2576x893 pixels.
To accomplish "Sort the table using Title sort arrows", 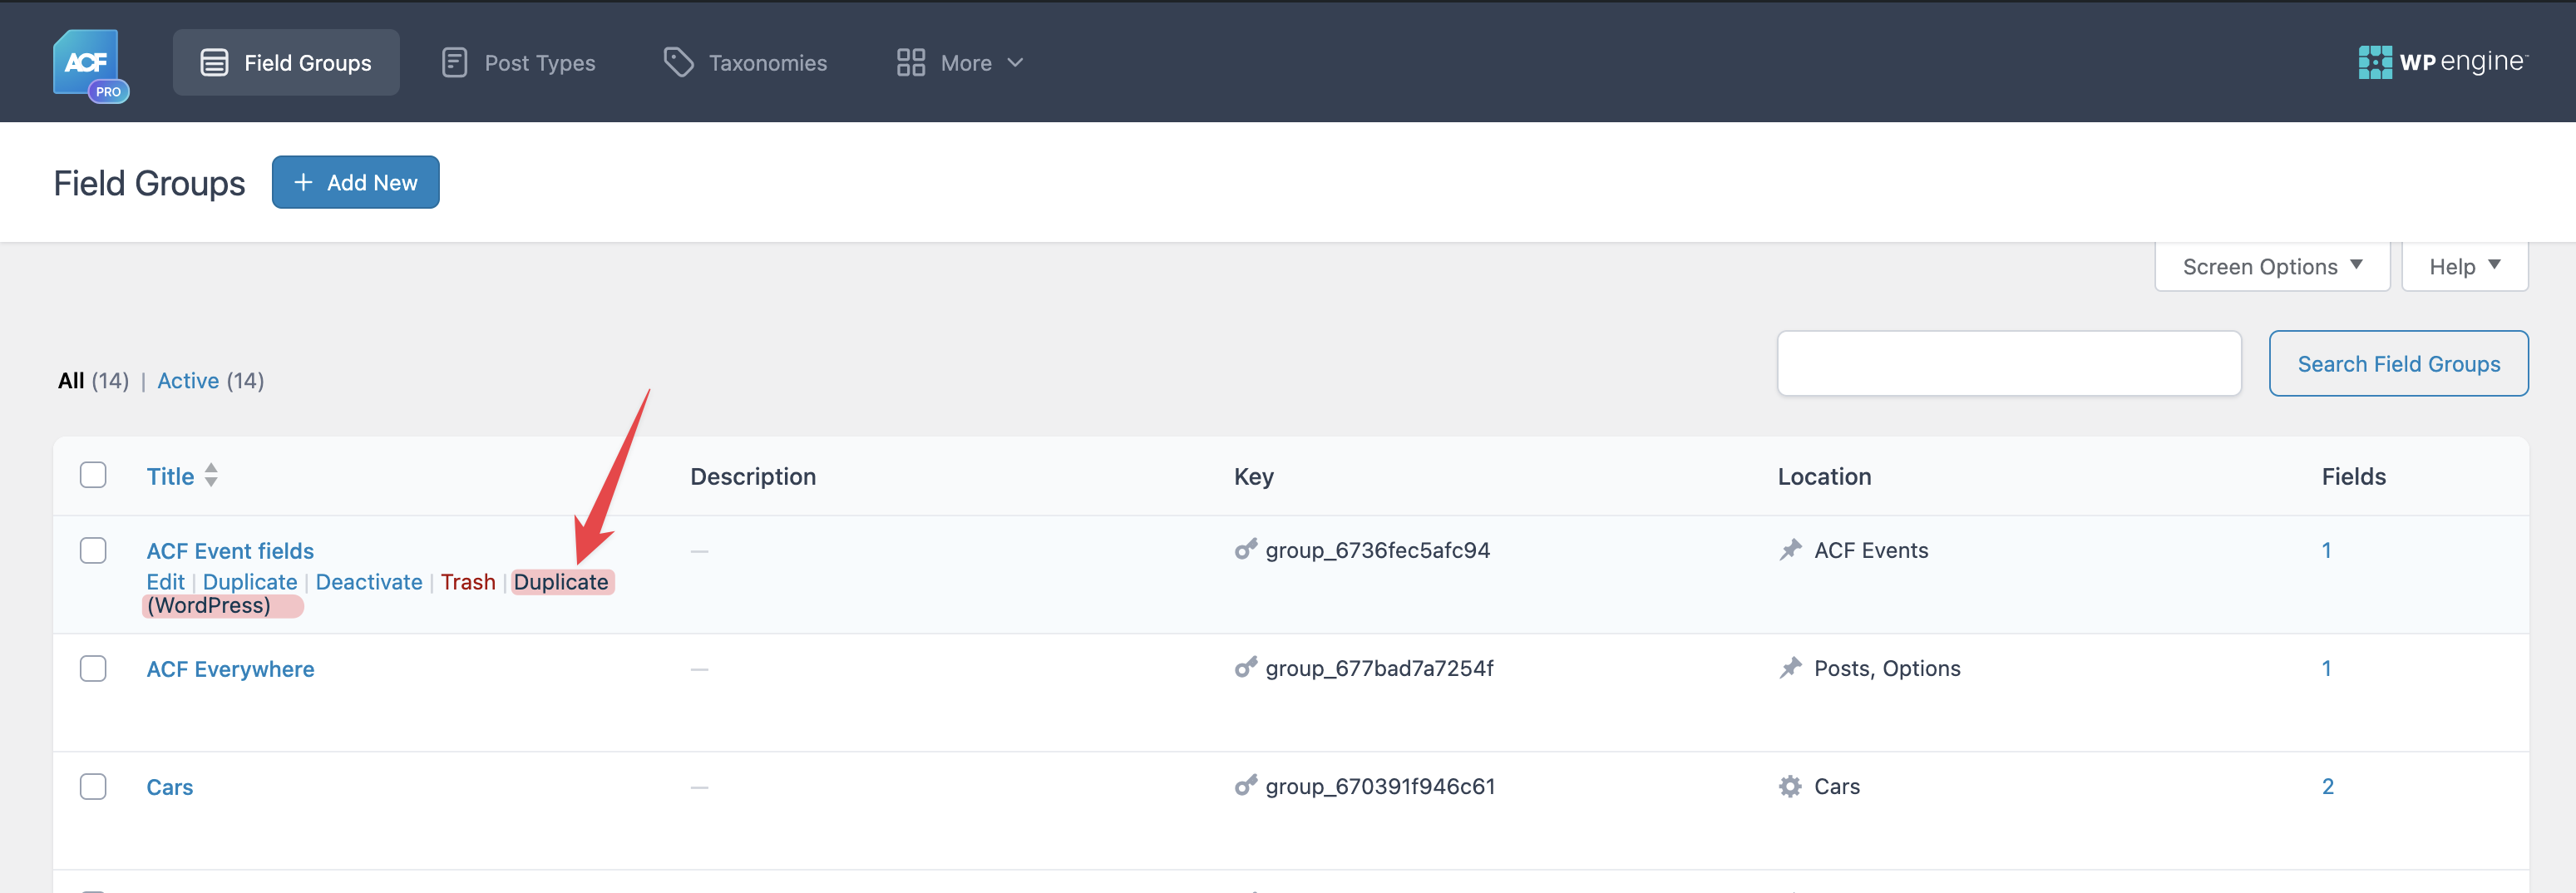I will point(211,475).
